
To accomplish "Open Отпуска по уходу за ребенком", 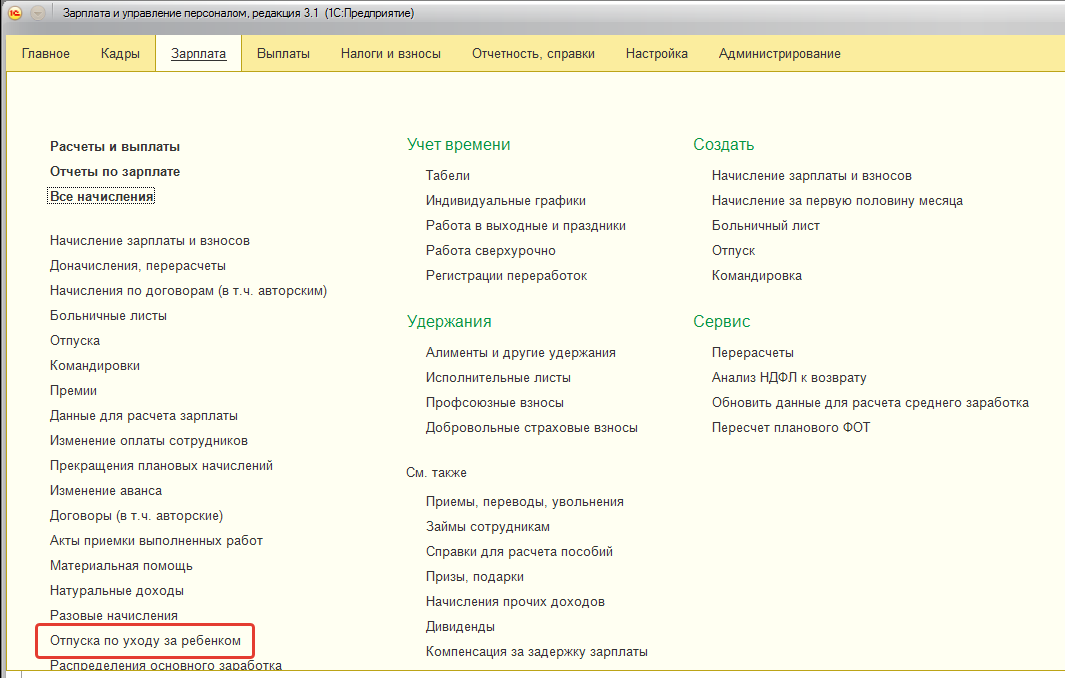I will [145, 641].
